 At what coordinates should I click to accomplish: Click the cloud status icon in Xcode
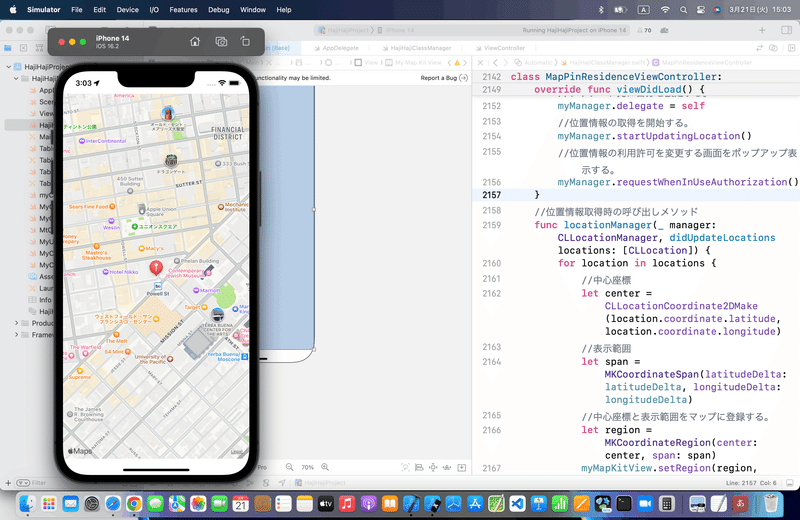click(664, 30)
